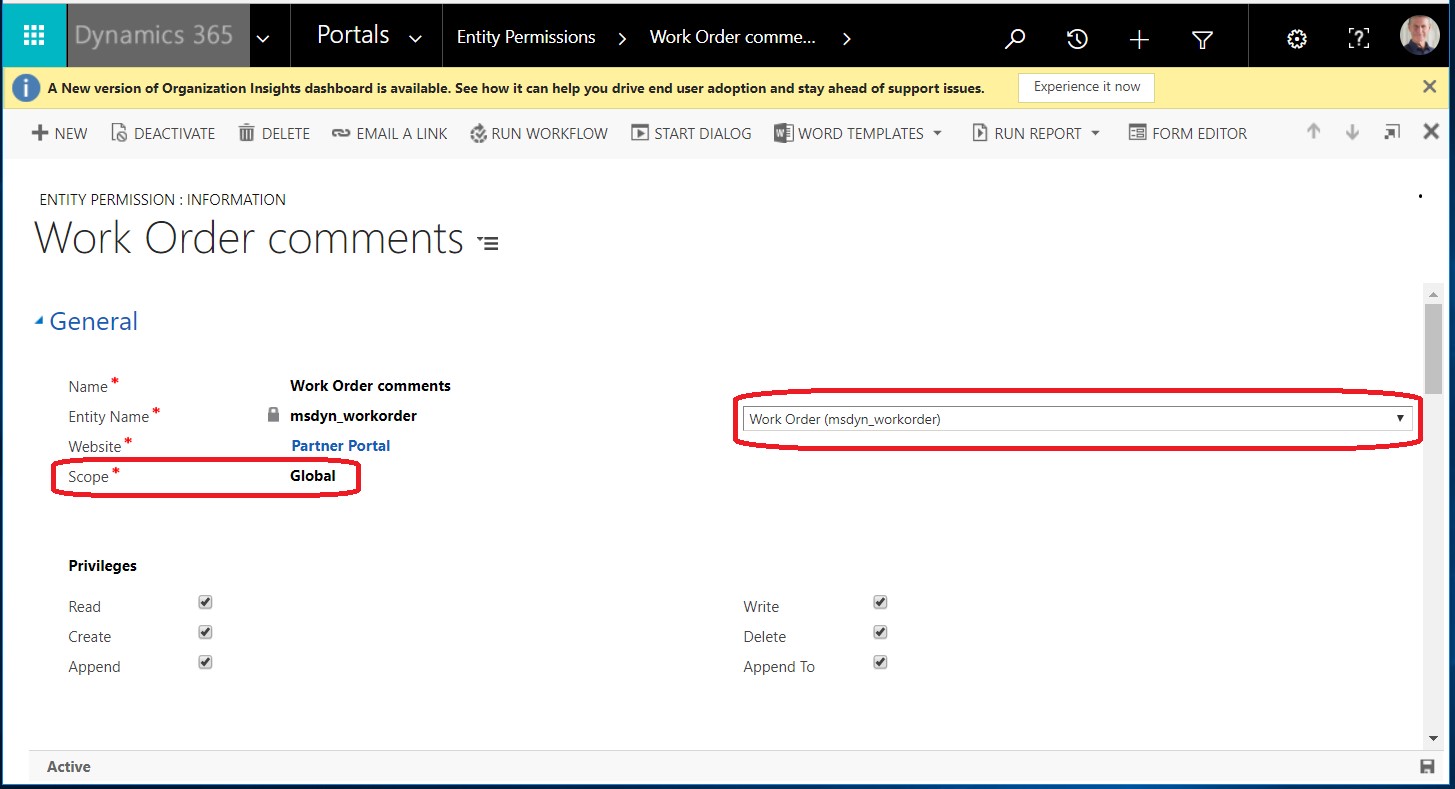Screen dimensions: 1455x789
Task: Expand chevron after Entity Permissions
Action: tap(622, 38)
